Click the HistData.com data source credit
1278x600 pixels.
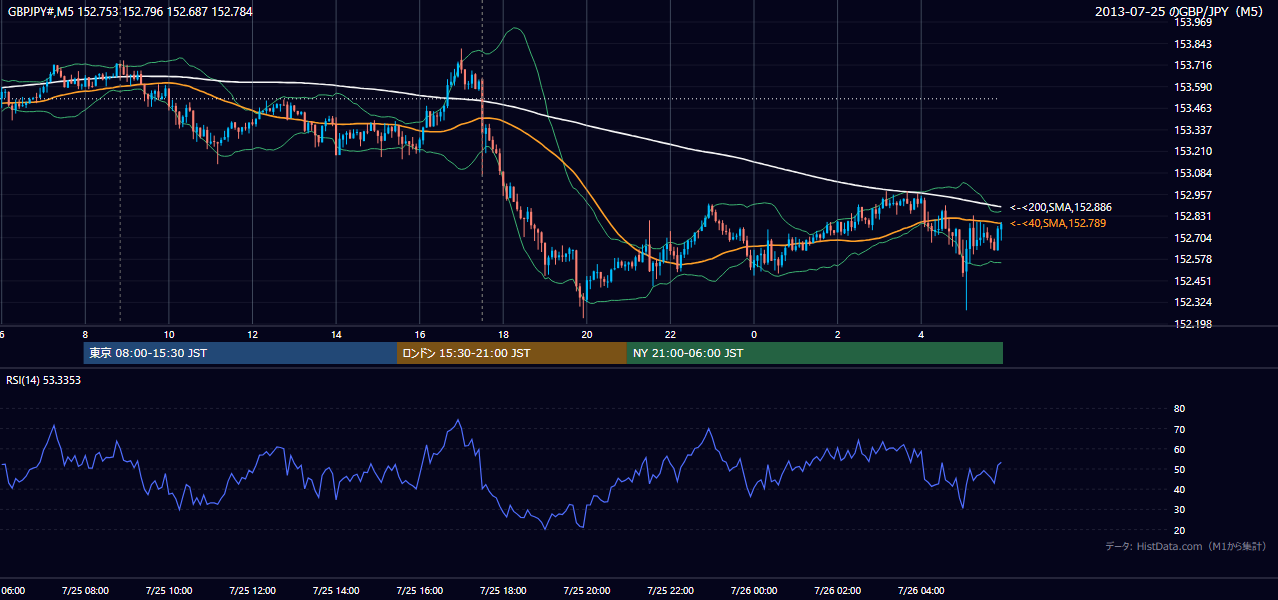(1185, 546)
